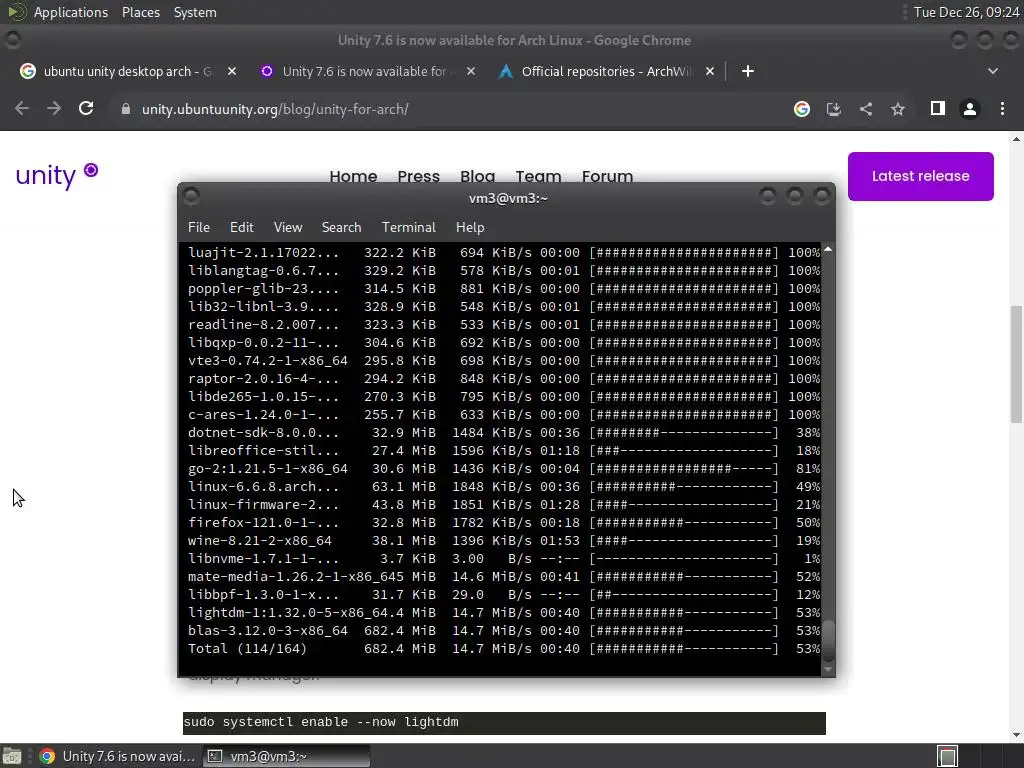Click the Chrome window menu button at top-left
Image resolution: width=1024 pixels, height=768 pixels.
click(x=12, y=40)
